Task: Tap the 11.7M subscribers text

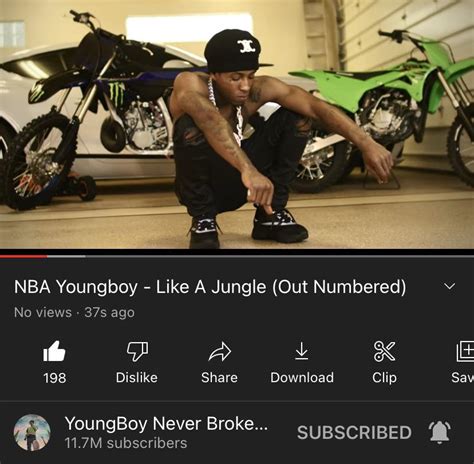Action: tap(126, 443)
